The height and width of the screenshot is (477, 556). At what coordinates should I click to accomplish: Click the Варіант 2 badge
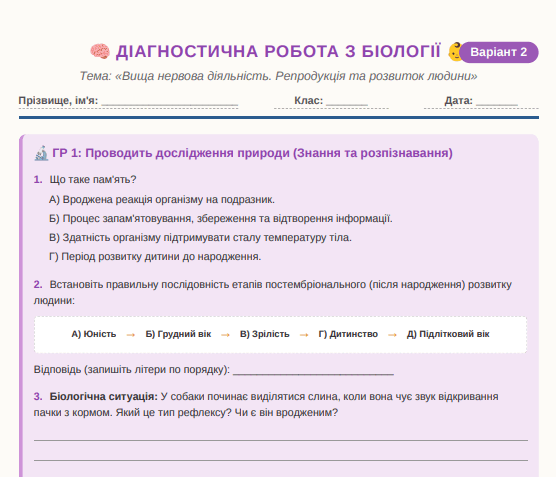coord(499,52)
